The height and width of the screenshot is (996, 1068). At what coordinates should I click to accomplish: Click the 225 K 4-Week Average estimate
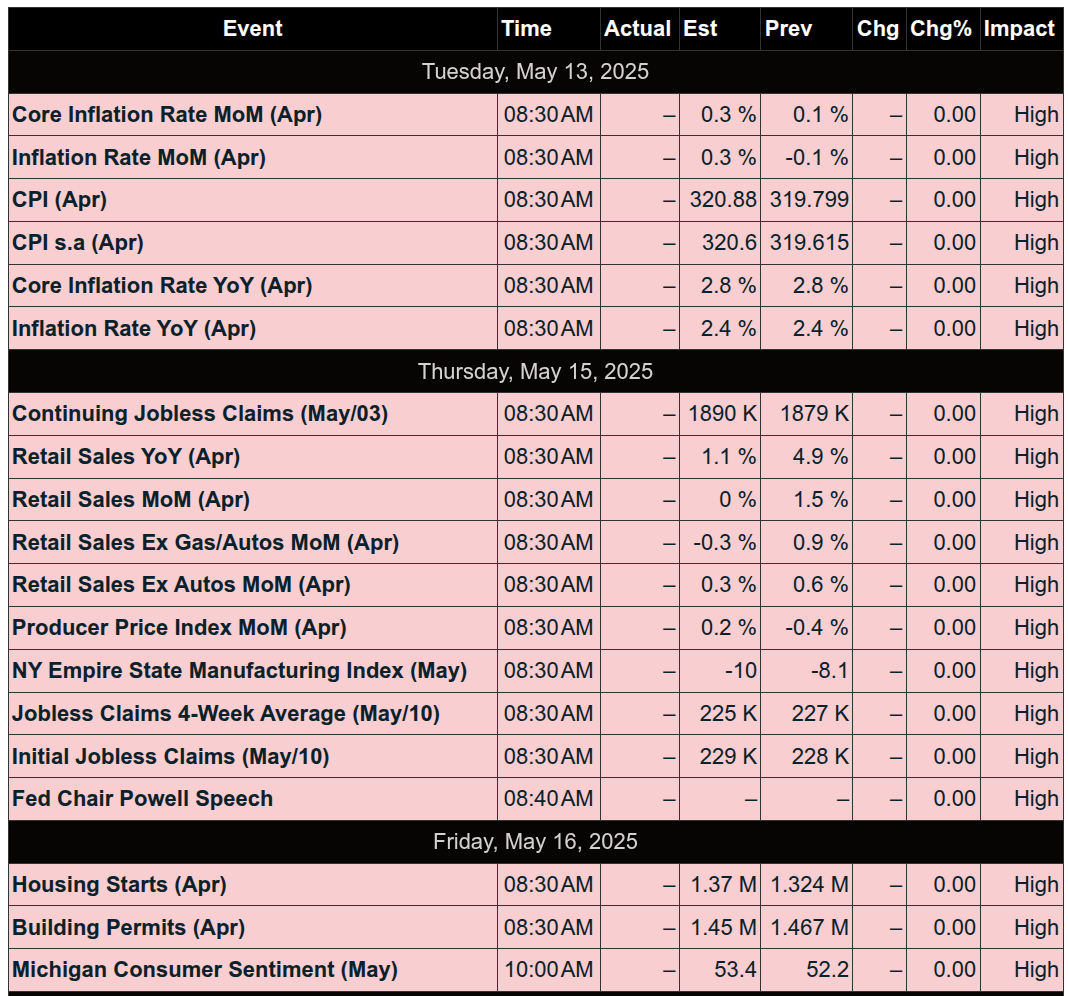point(728,713)
